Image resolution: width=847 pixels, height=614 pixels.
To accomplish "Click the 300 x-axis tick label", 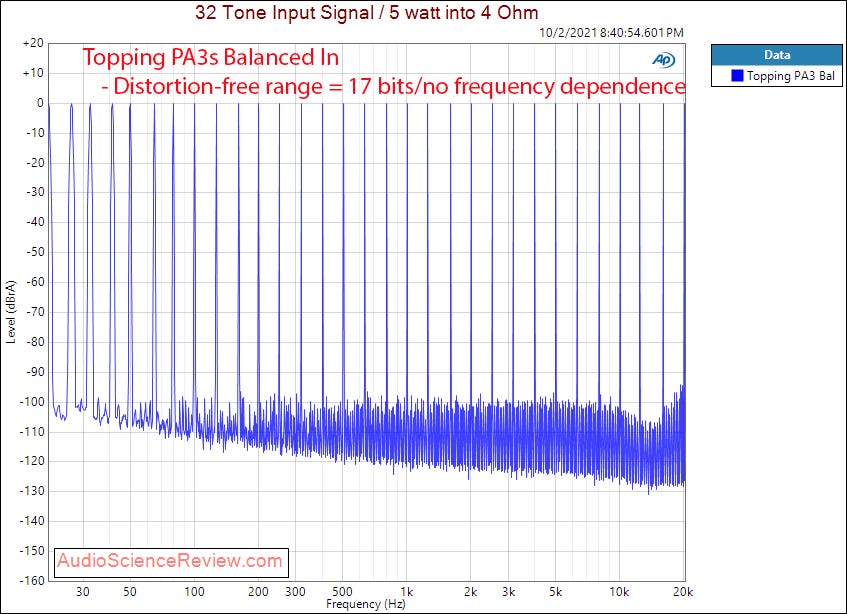I will [295, 592].
